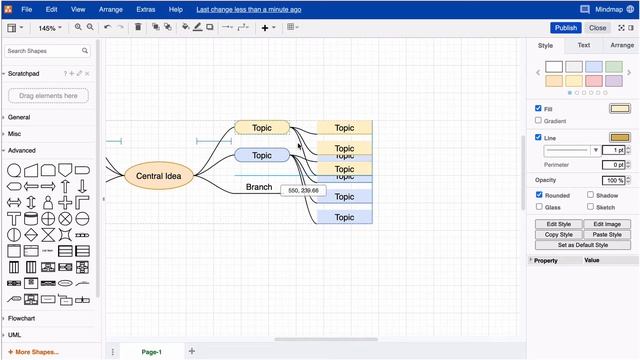The width and height of the screenshot is (640, 360).
Task: Open the Edit menu
Action: 51,9
